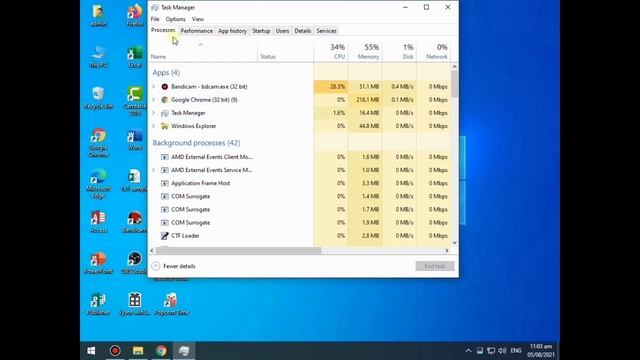Click the CTF Loader pen icon
Viewport: 640px width, 360px height.
pos(165,236)
